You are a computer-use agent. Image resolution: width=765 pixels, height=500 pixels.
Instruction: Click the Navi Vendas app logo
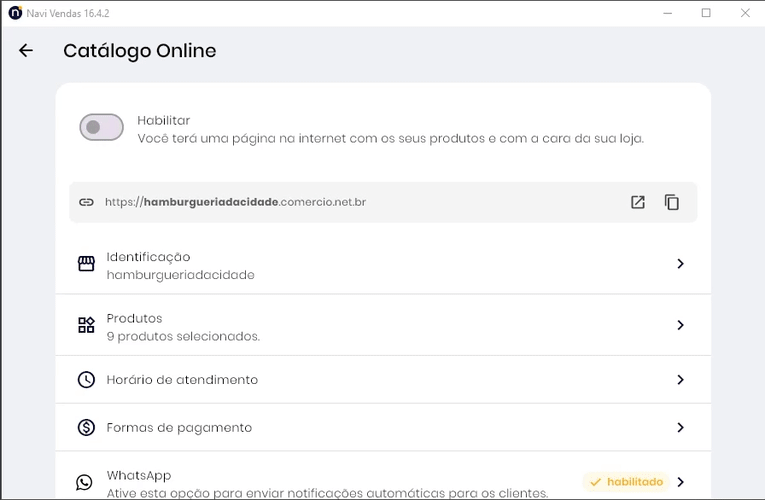tap(15, 13)
